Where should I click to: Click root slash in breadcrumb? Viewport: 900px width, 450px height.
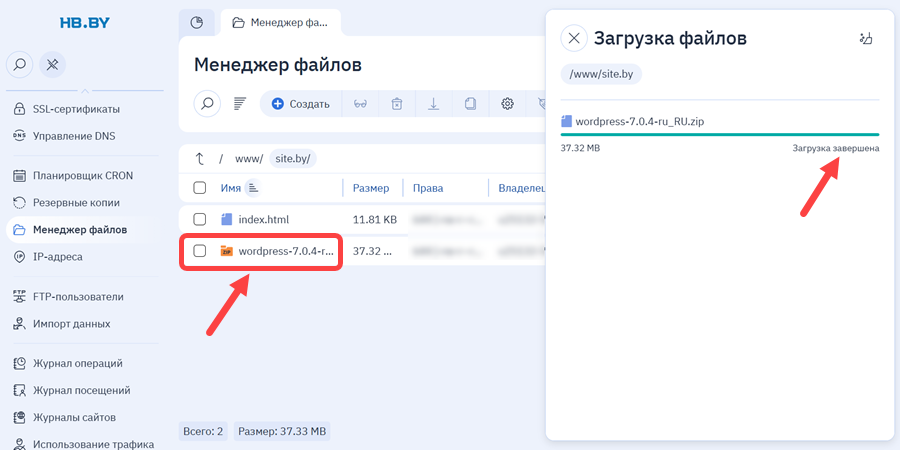pyautogui.click(x=221, y=159)
